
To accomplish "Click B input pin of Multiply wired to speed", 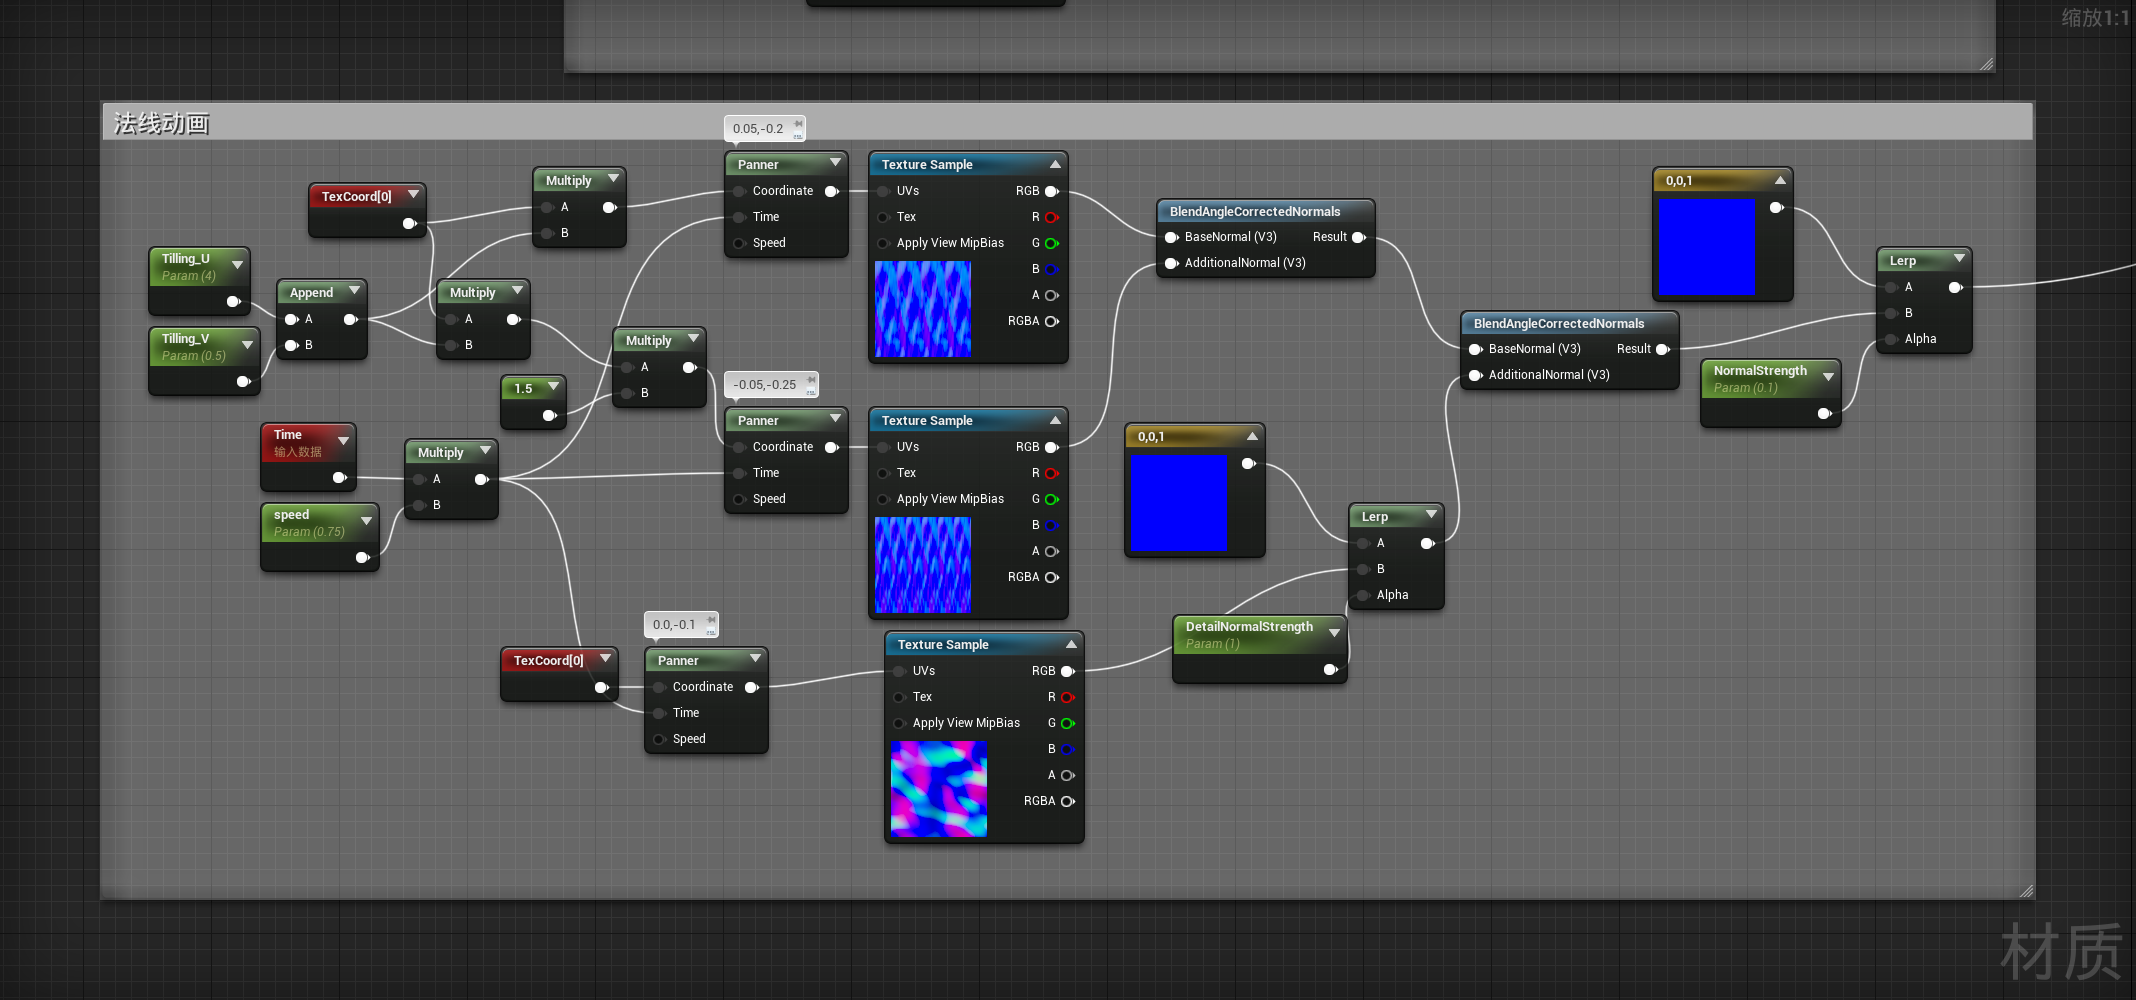I will coord(420,505).
